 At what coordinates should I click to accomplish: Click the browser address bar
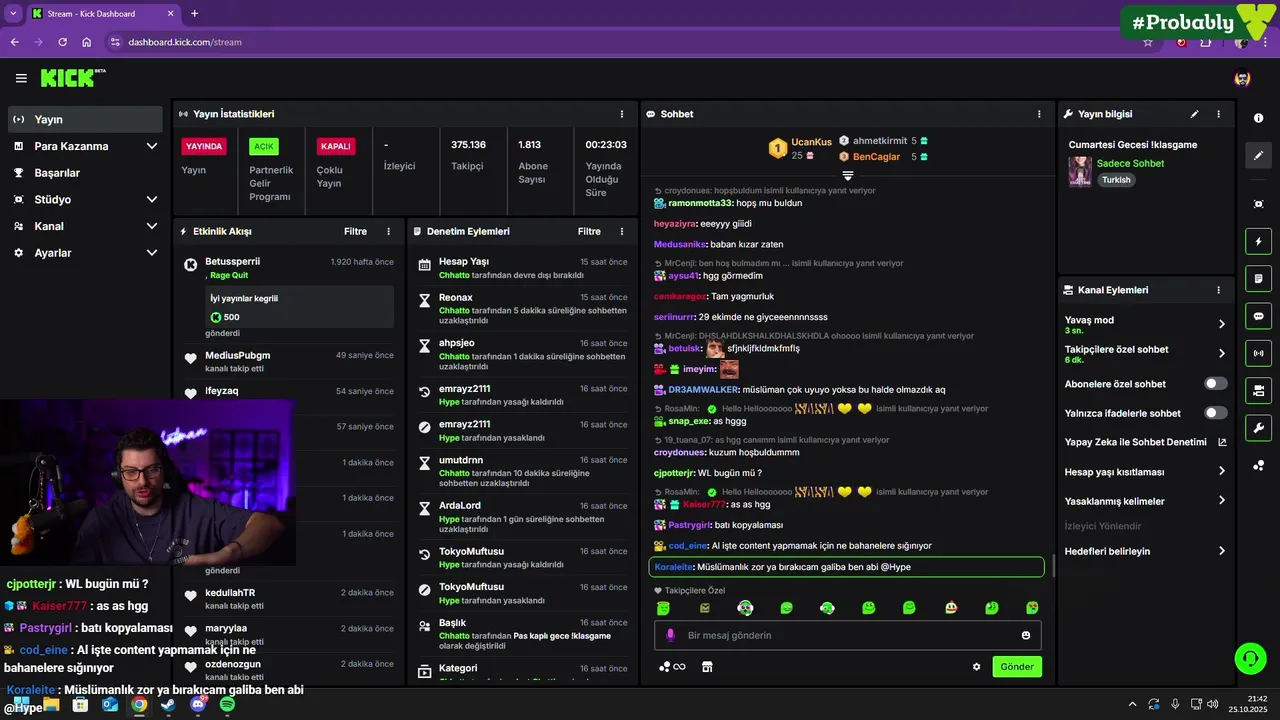(x=620, y=42)
